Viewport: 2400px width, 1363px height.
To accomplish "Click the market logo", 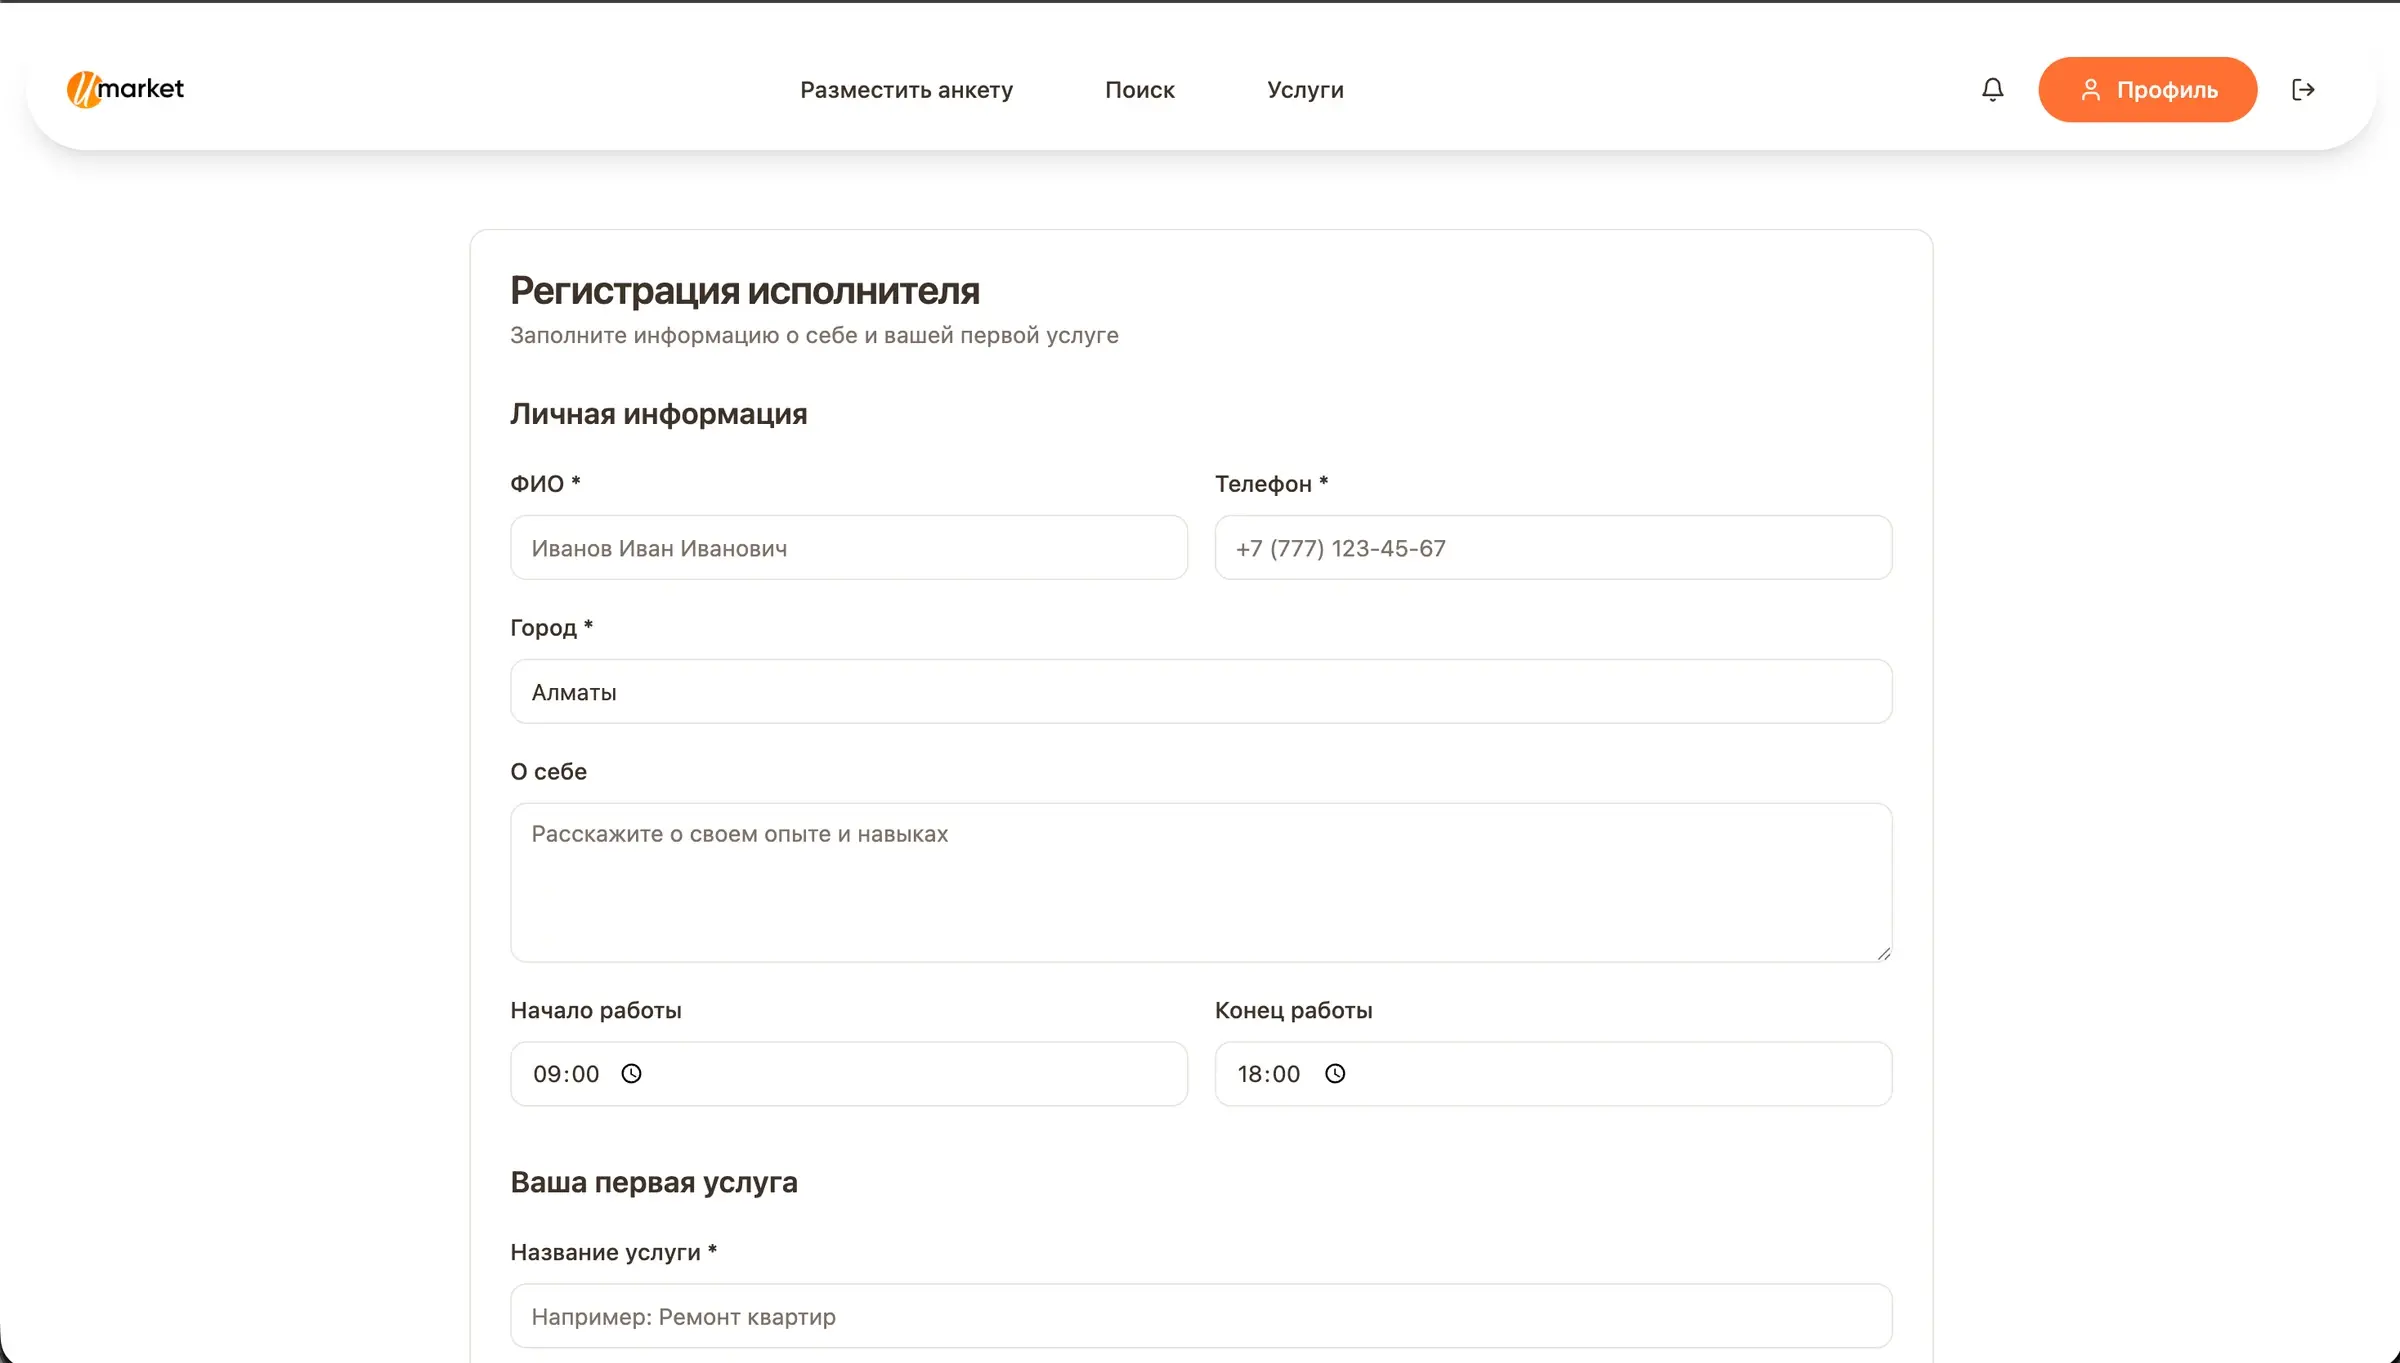I will [125, 89].
